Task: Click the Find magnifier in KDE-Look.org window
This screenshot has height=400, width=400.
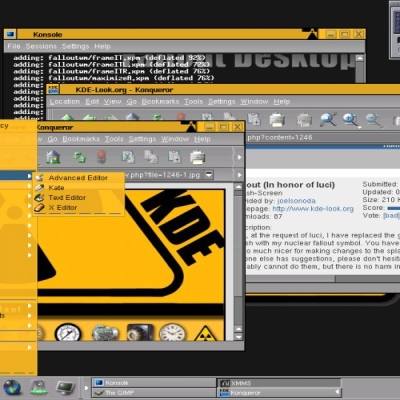Action: pyautogui.click(x=328, y=119)
